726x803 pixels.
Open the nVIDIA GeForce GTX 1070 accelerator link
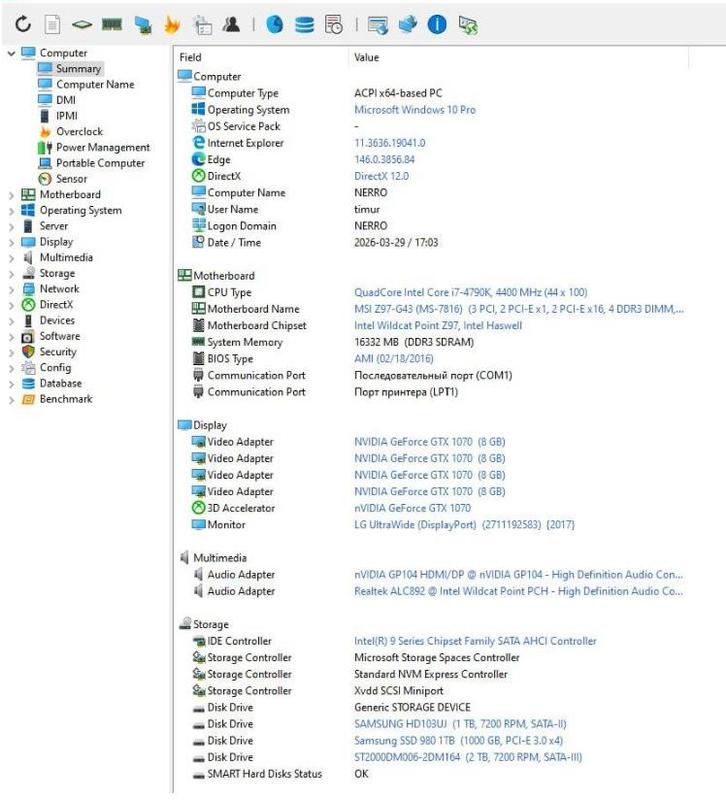click(x=412, y=509)
